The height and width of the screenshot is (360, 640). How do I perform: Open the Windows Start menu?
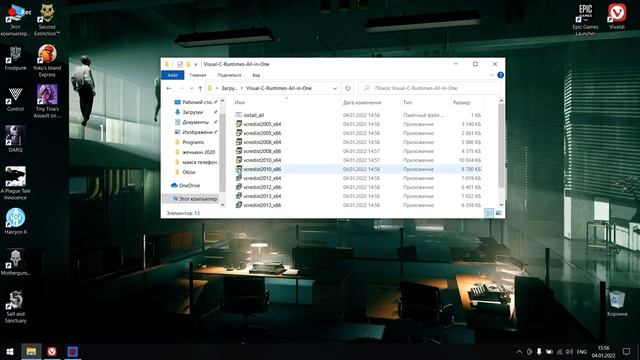coord(10,351)
